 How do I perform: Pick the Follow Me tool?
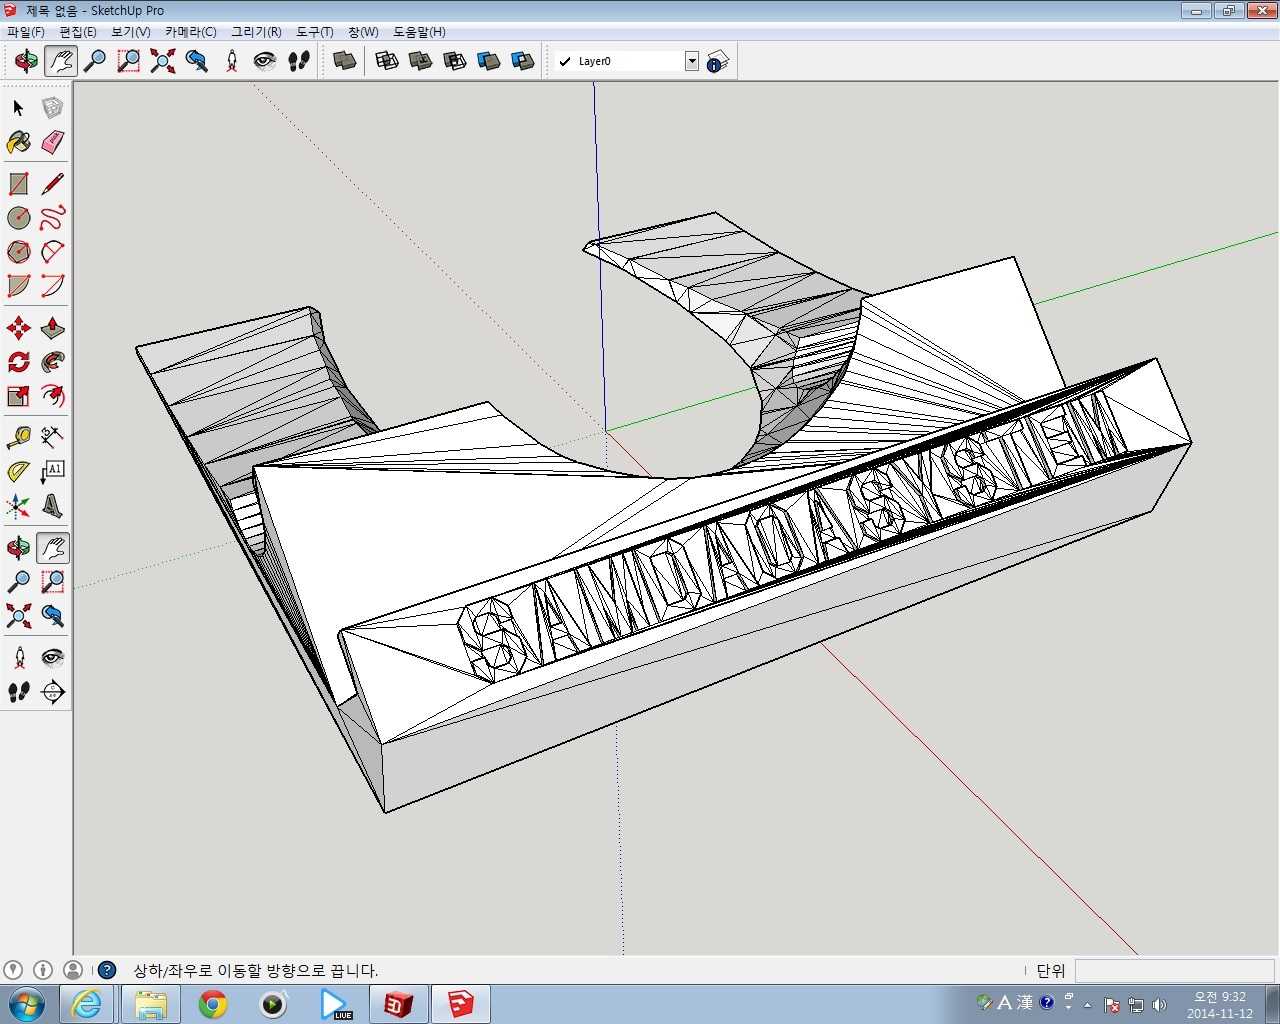point(52,362)
